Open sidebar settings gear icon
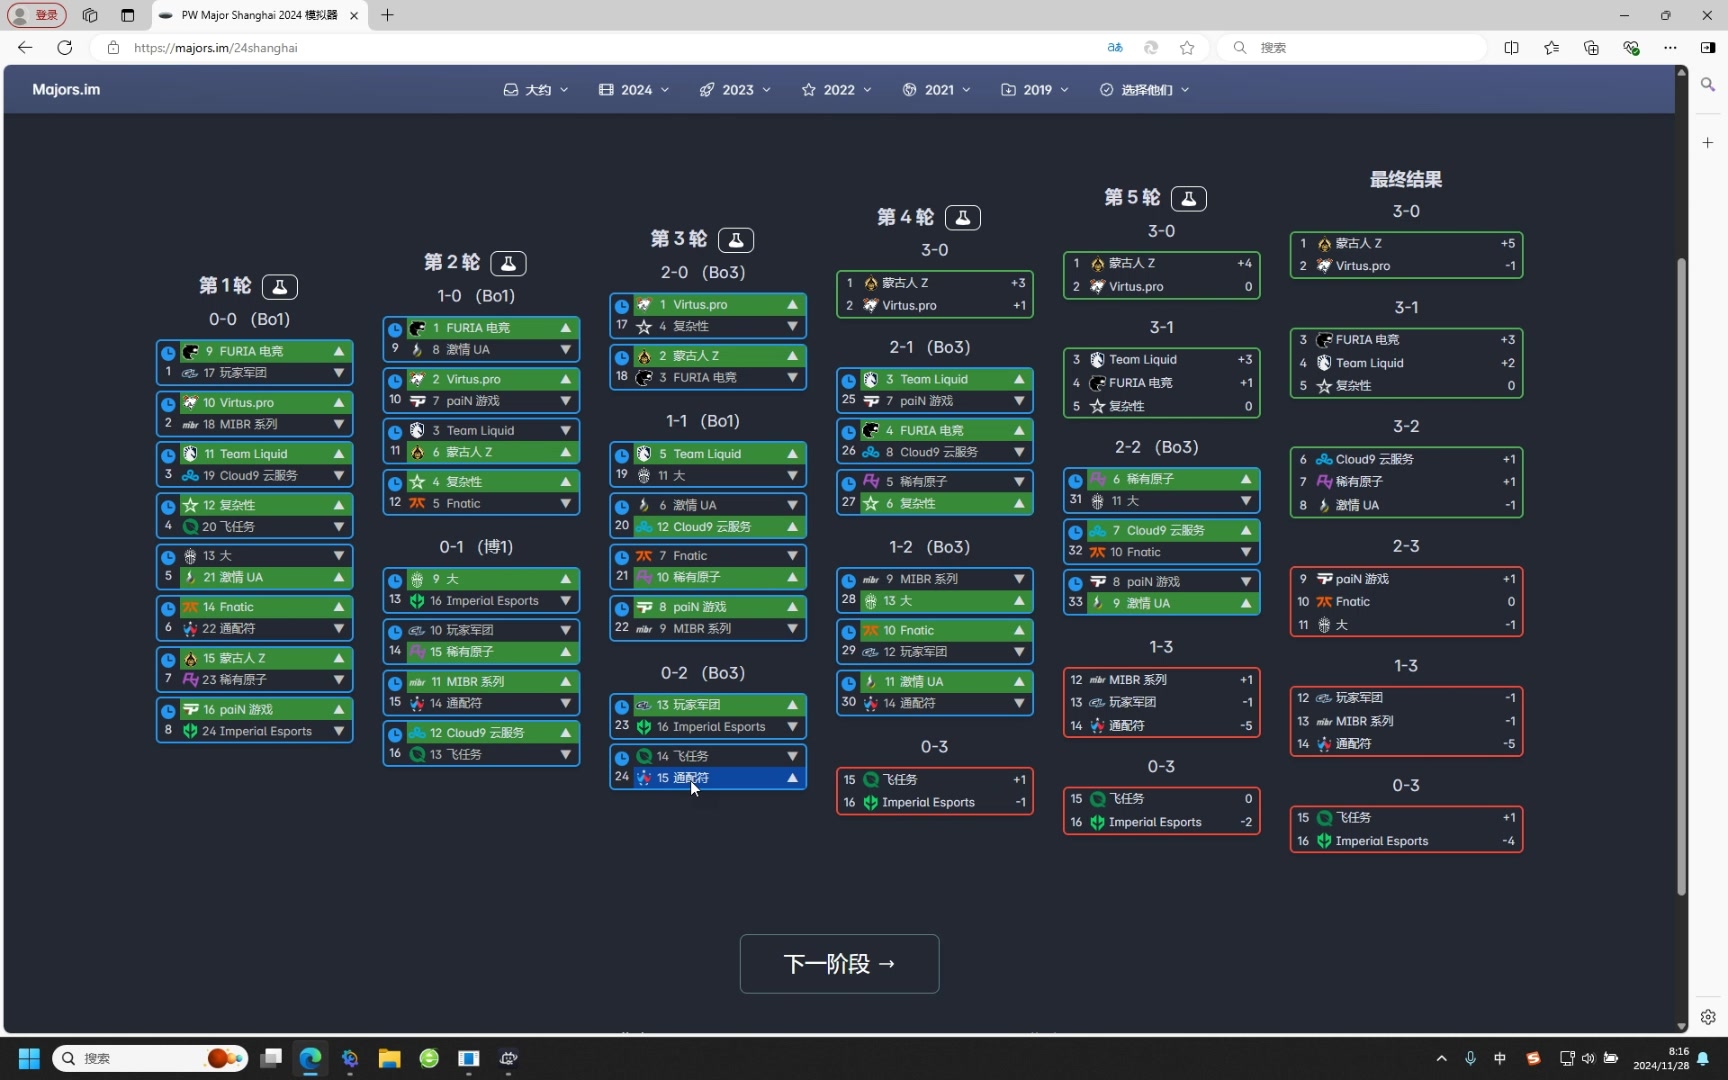This screenshot has height=1080, width=1728. point(1708,1017)
